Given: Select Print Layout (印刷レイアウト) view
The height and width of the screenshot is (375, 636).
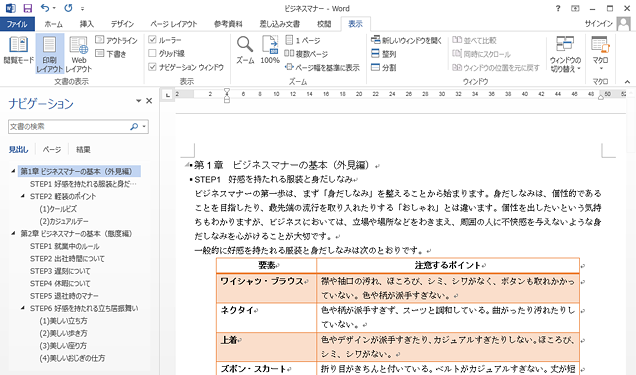Looking at the screenshot, I should pos(49,54).
